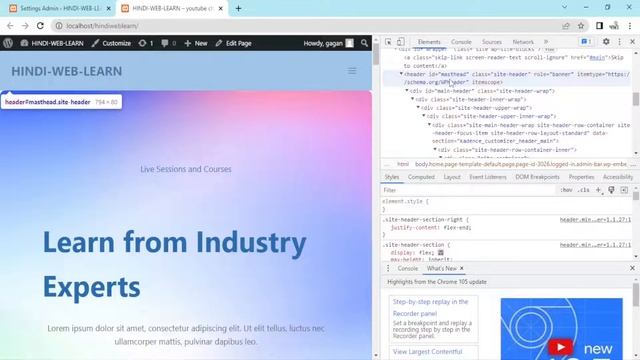Image resolution: width=640 pixels, height=360 pixels.
Task: Click the WordPress logo in admin bar
Action: [8, 43]
